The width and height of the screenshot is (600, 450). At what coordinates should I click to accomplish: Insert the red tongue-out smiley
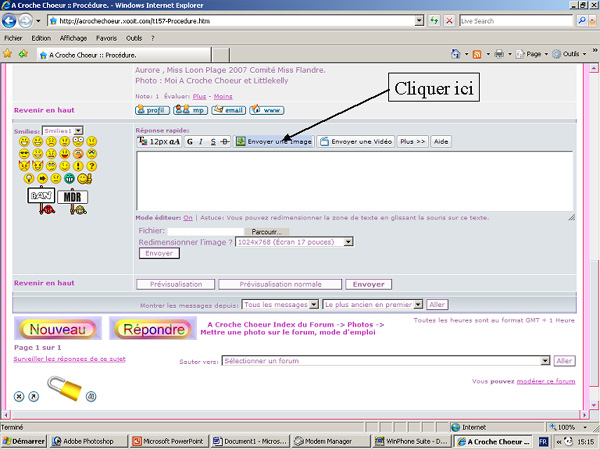click(x=65, y=154)
